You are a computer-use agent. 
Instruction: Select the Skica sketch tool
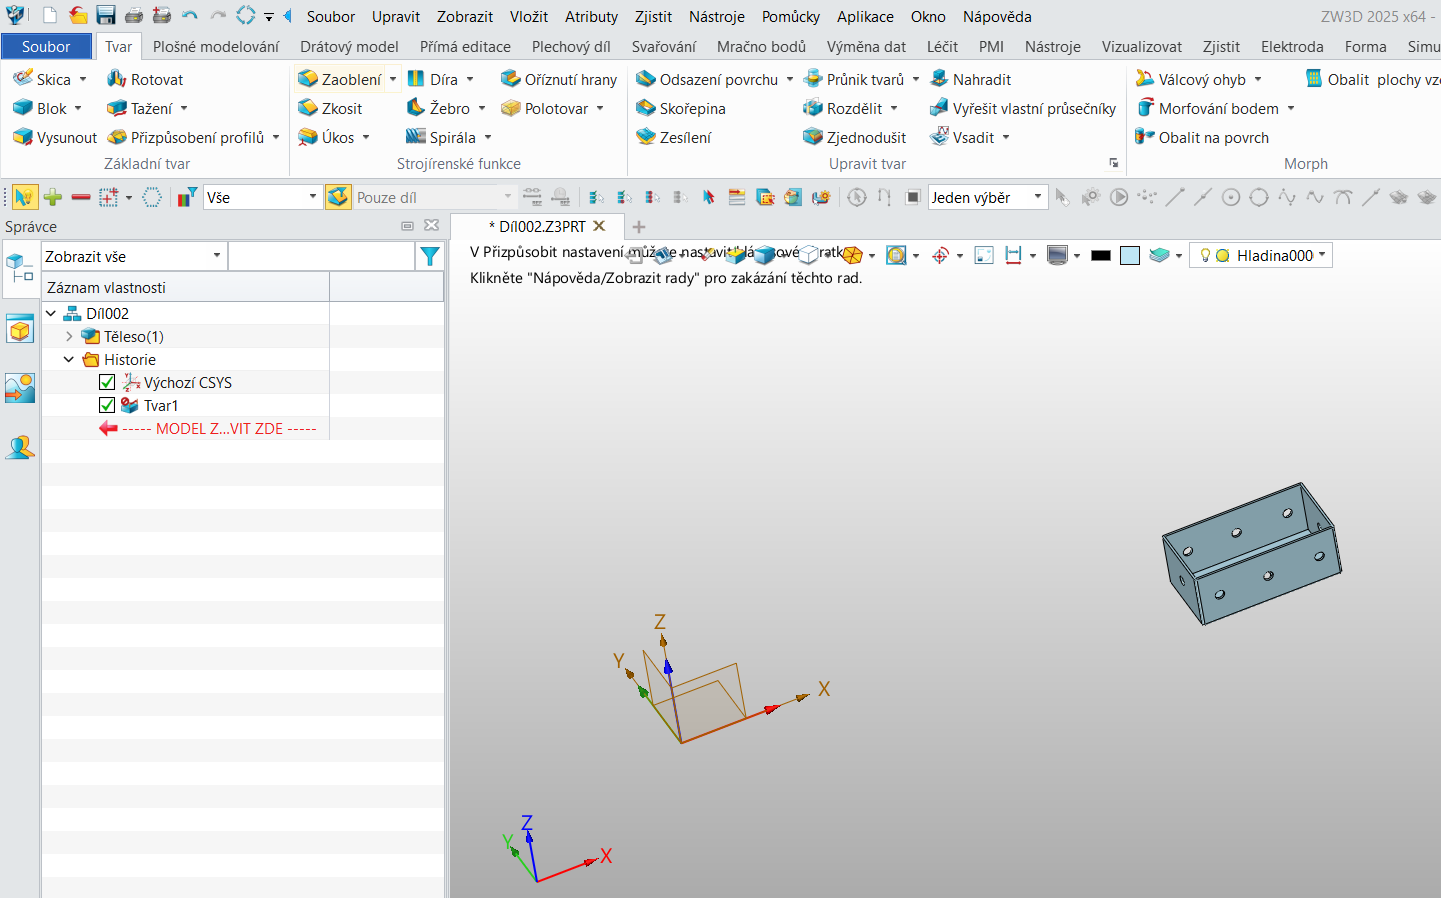click(42, 79)
